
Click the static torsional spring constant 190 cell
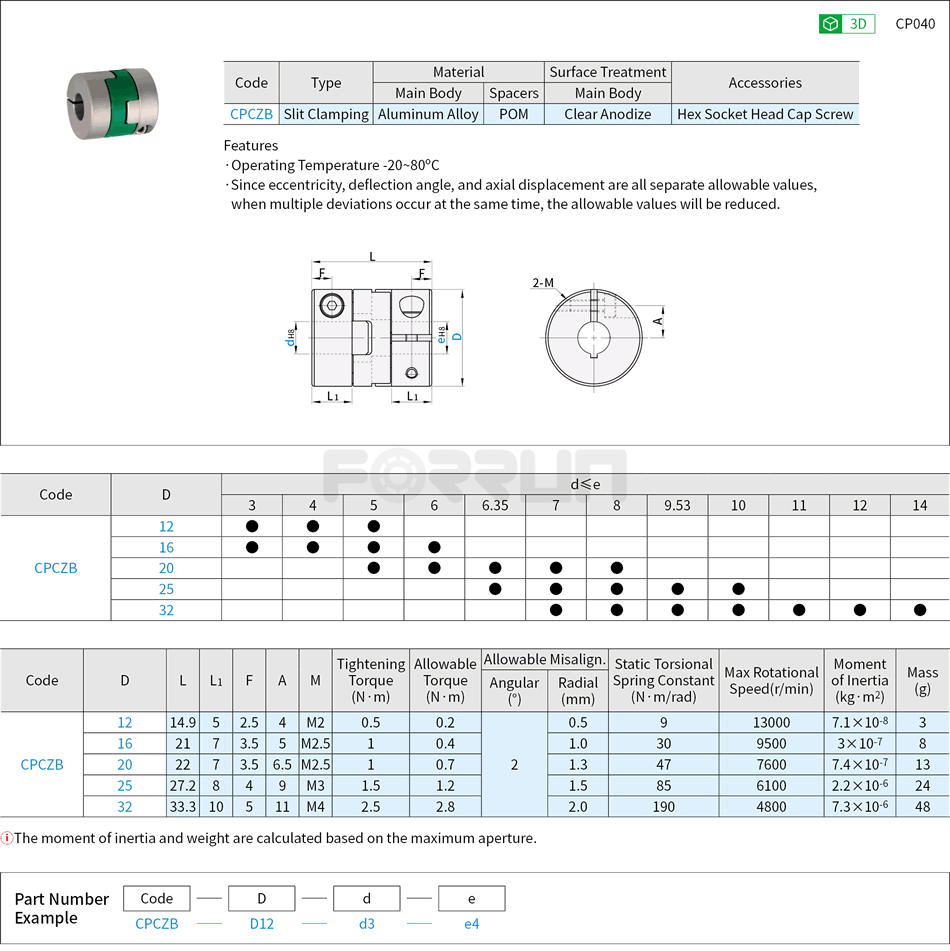(x=664, y=807)
